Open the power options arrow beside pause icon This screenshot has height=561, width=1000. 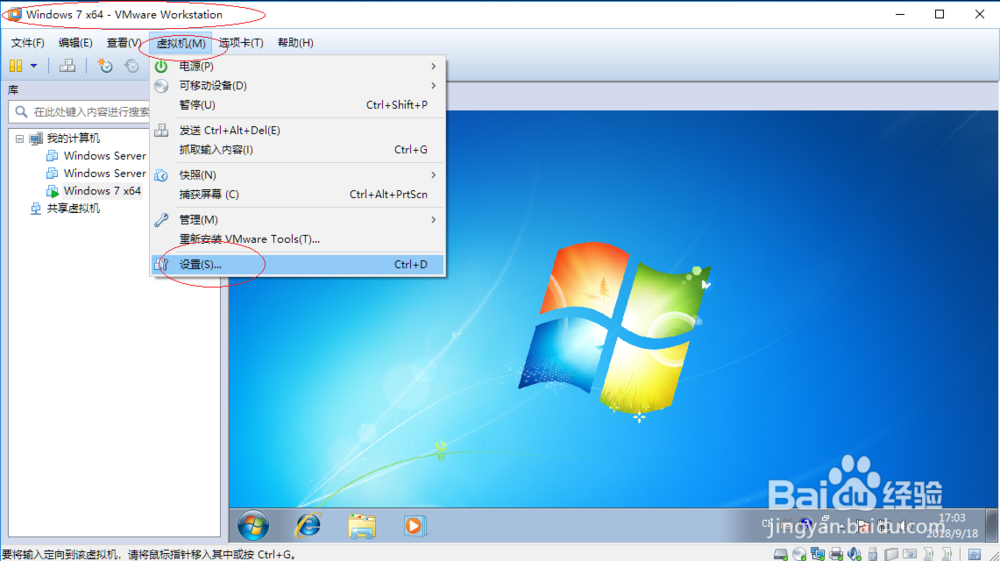click(34, 65)
